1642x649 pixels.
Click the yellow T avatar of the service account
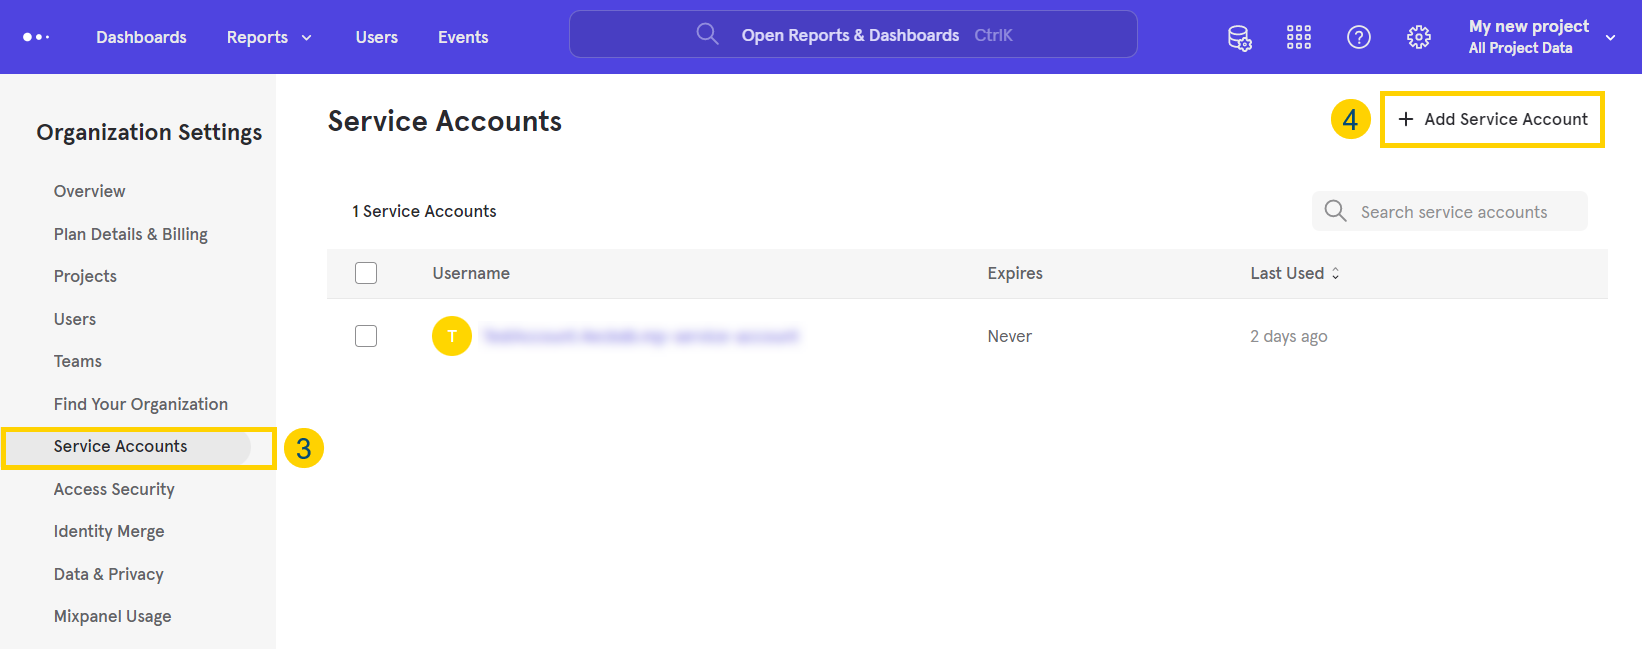[452, 336]
